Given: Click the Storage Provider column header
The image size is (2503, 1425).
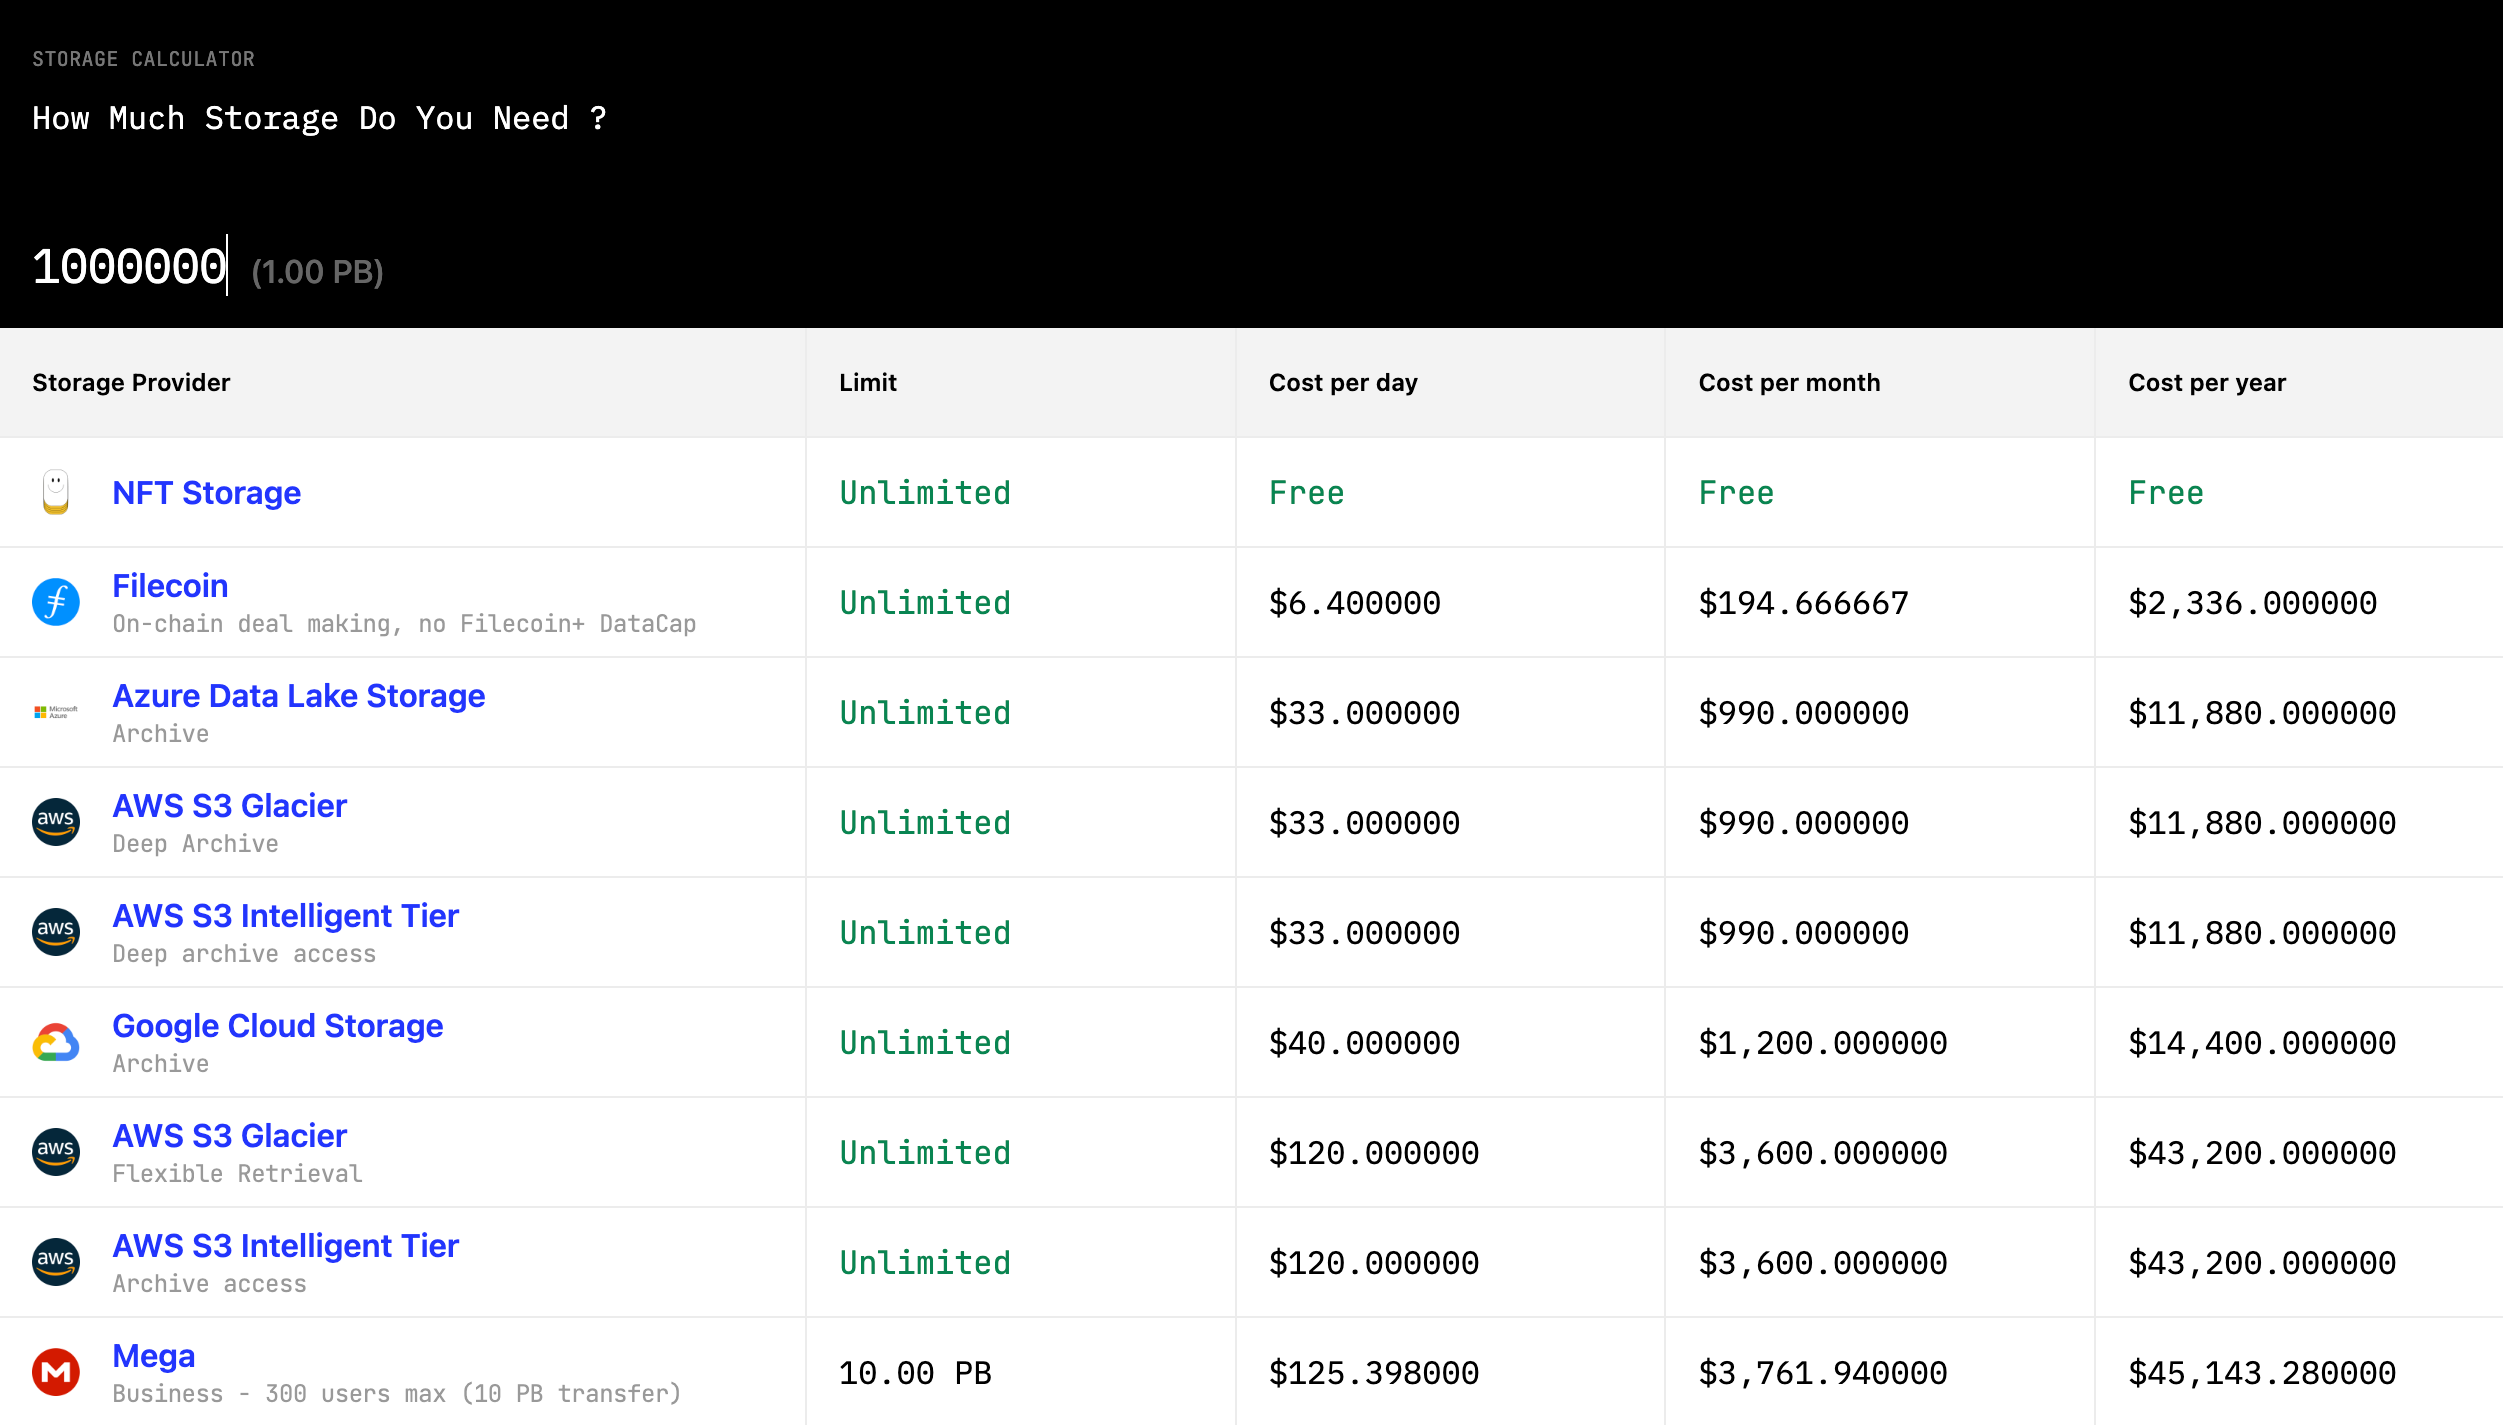Looking at the screenshot, I should (131, 382).
